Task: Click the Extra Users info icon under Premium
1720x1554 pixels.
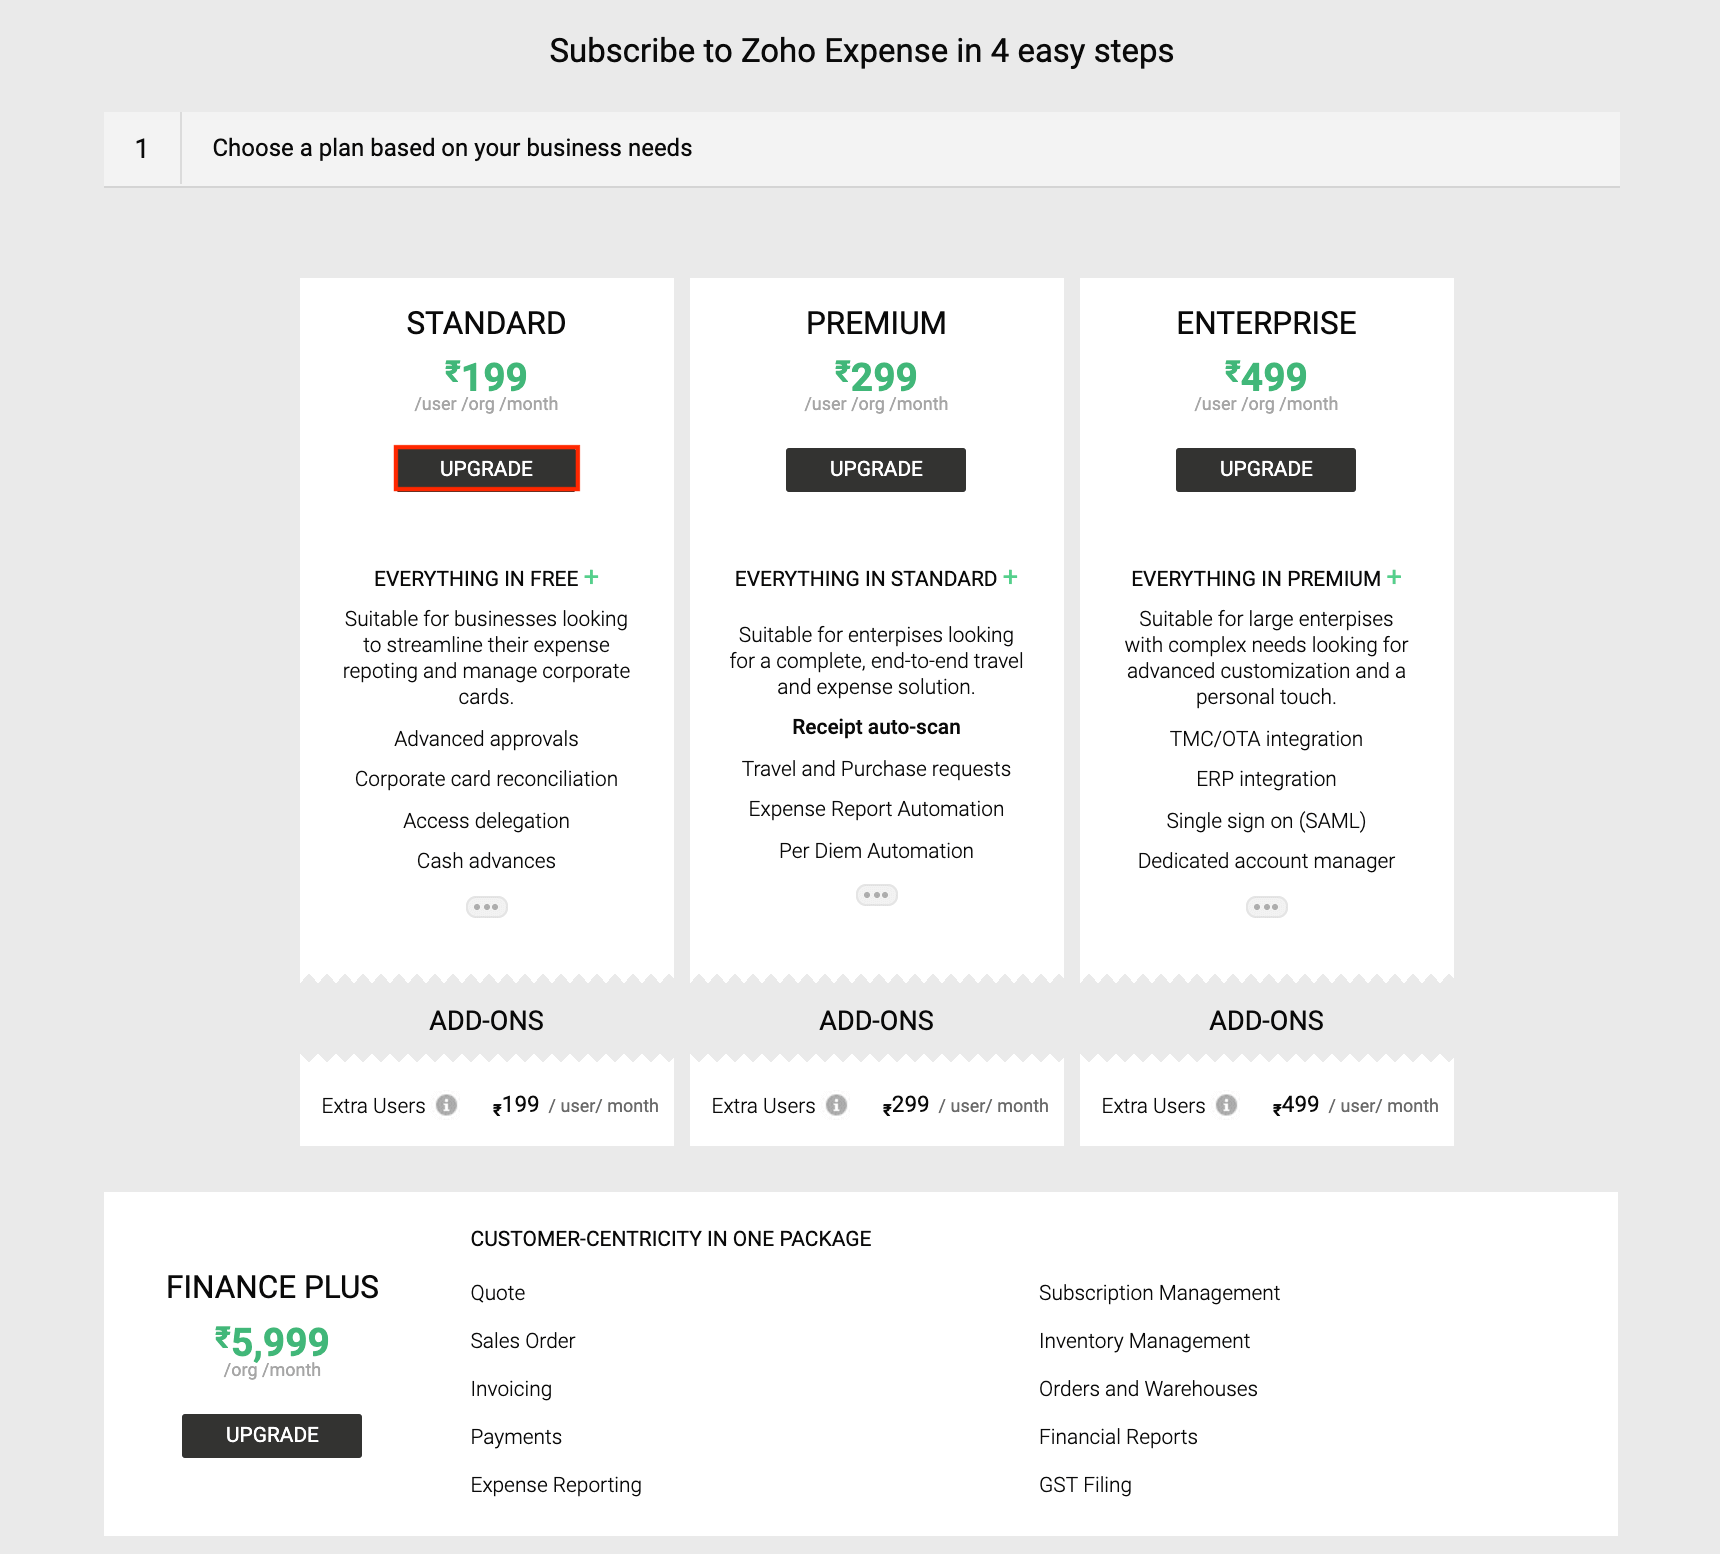Action: pyautogui.click(x=836, y=1105)
